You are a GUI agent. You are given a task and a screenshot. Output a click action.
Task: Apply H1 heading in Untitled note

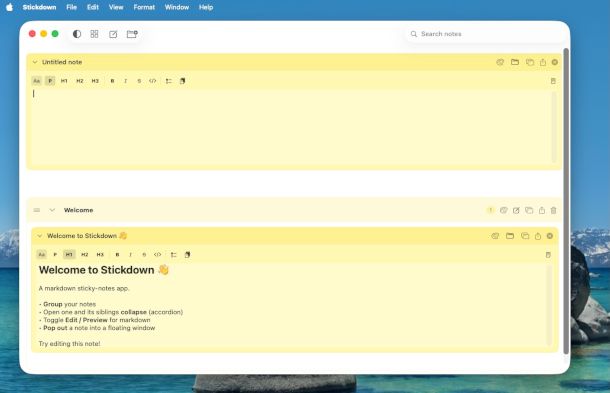click(x=64, y=81)
